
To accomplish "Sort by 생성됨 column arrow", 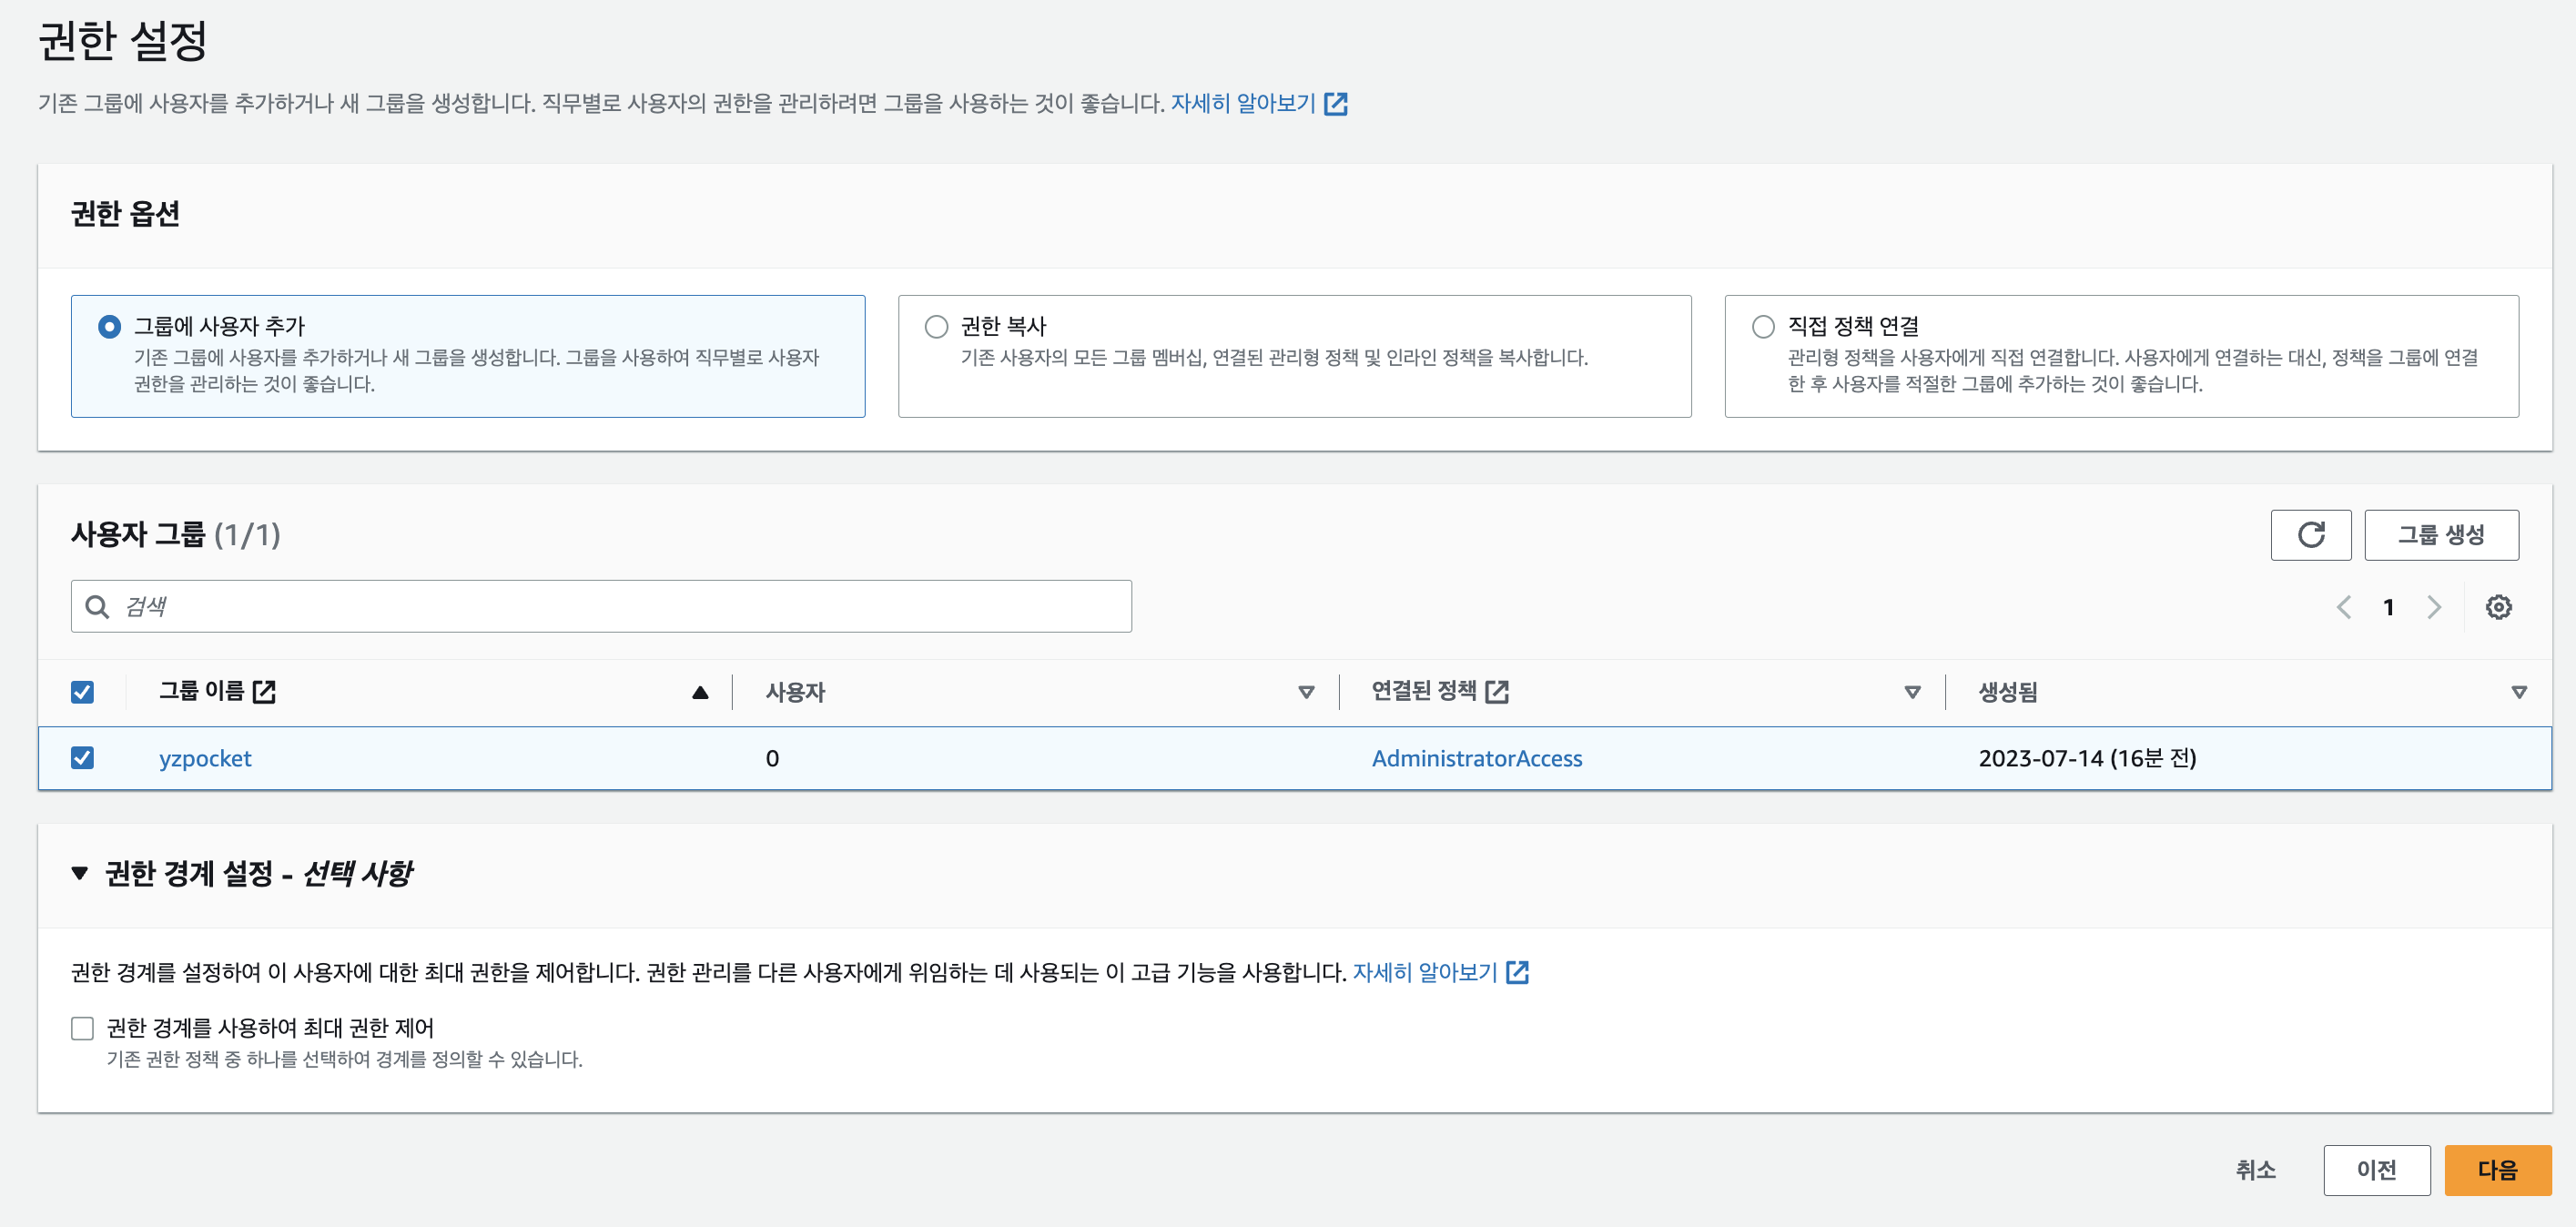I will [2519, 692].
